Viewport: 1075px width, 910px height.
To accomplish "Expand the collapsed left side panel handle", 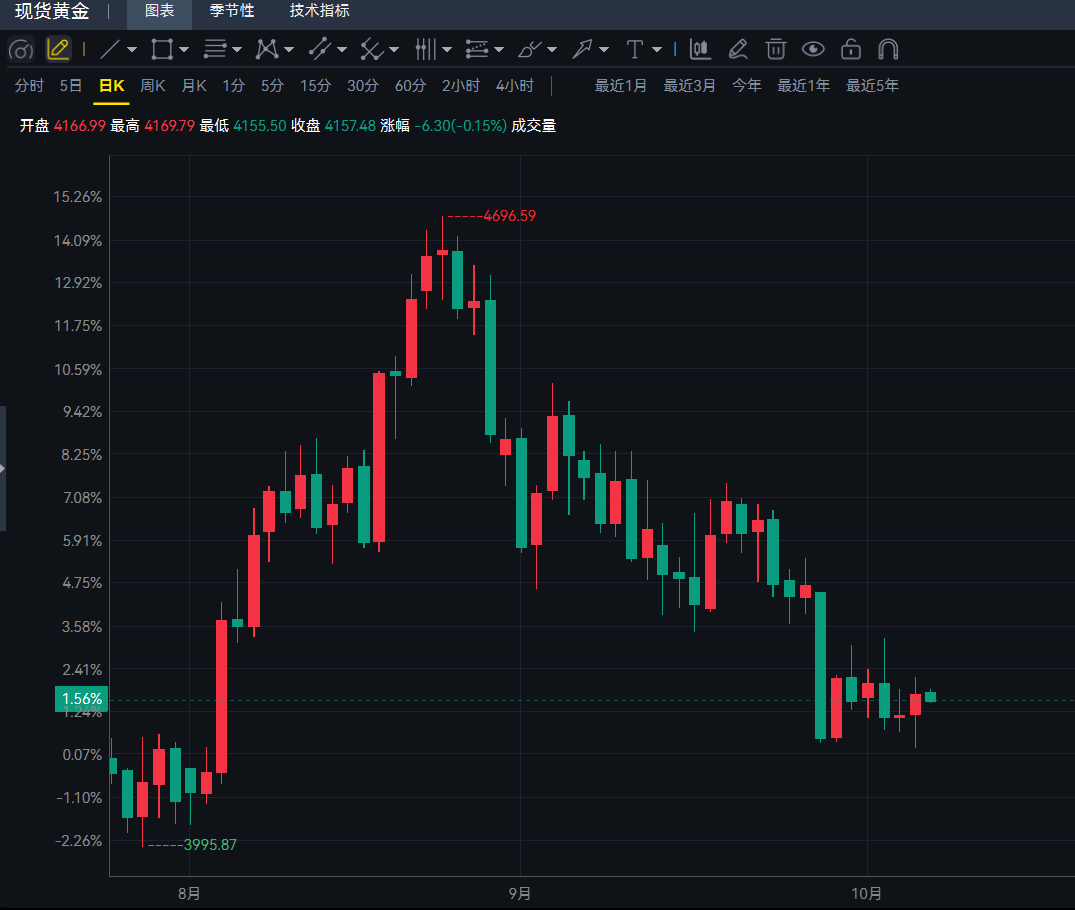I will [x=3, y=468].
